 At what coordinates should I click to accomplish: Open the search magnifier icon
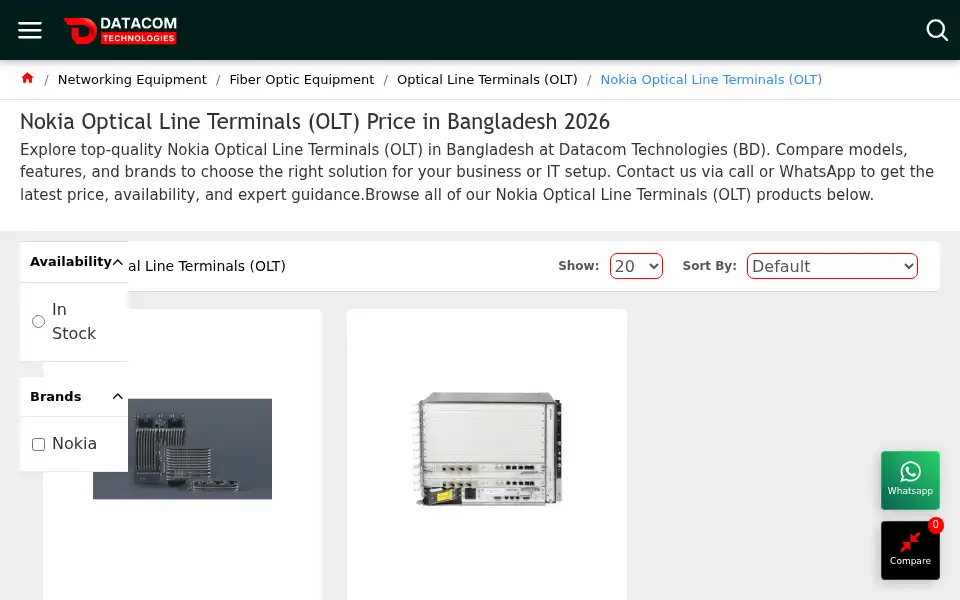point(937,30)
